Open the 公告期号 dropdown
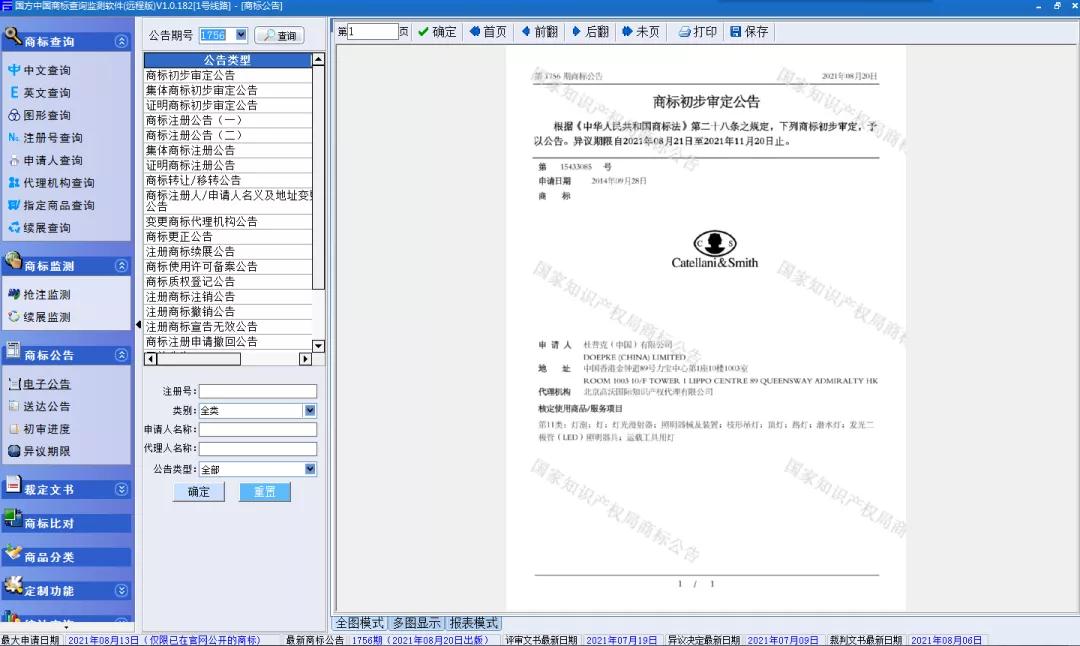The height and width of the screenshot is (646, 1080). (243, 36)
